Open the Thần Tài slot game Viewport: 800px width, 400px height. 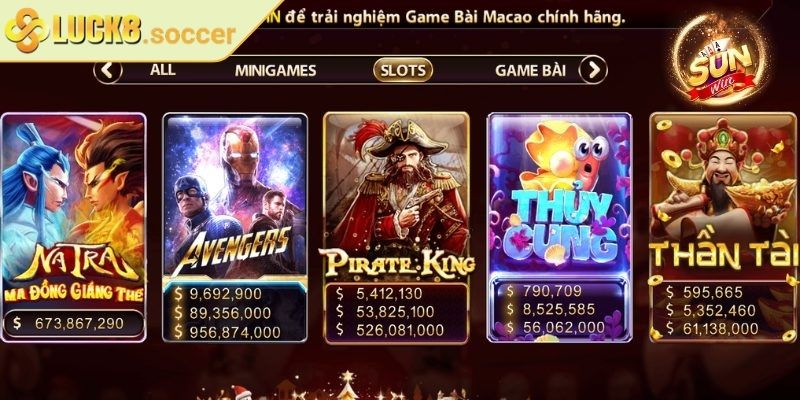(x=723, y=227)
